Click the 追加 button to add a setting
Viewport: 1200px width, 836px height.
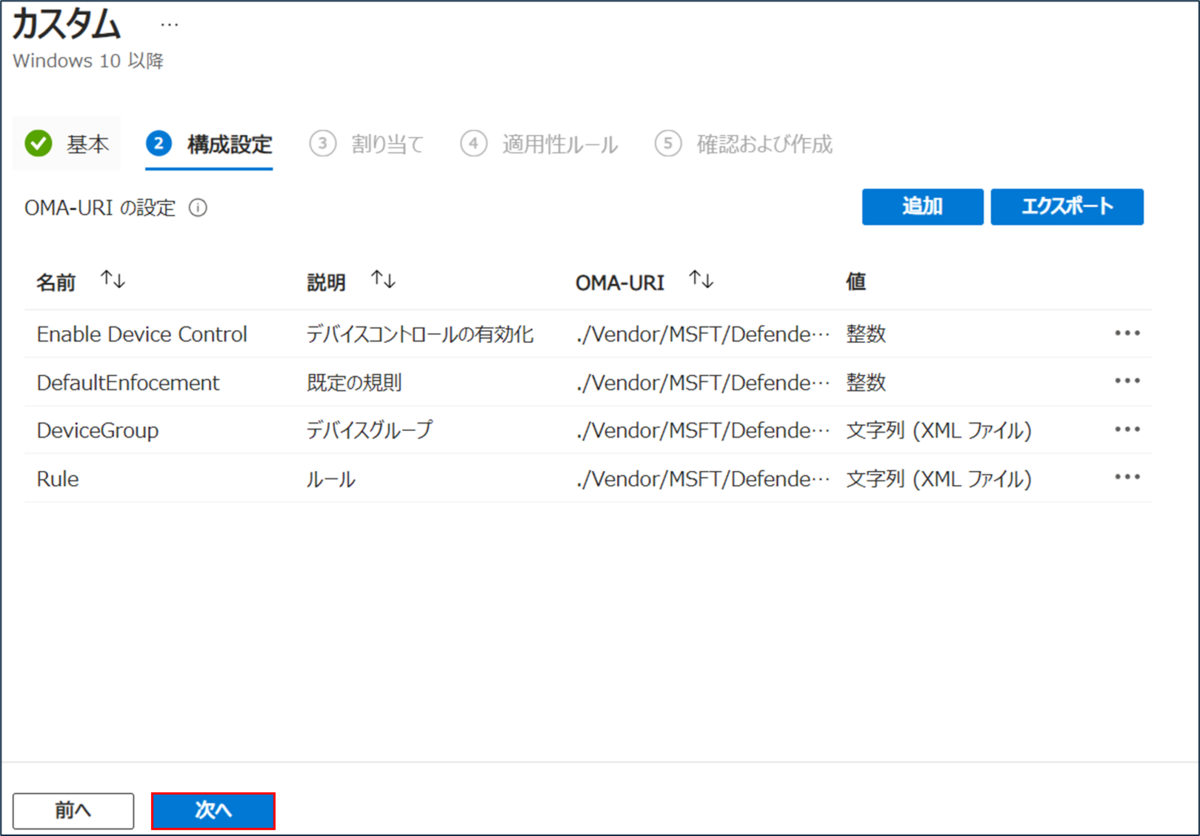click(922, 206)
